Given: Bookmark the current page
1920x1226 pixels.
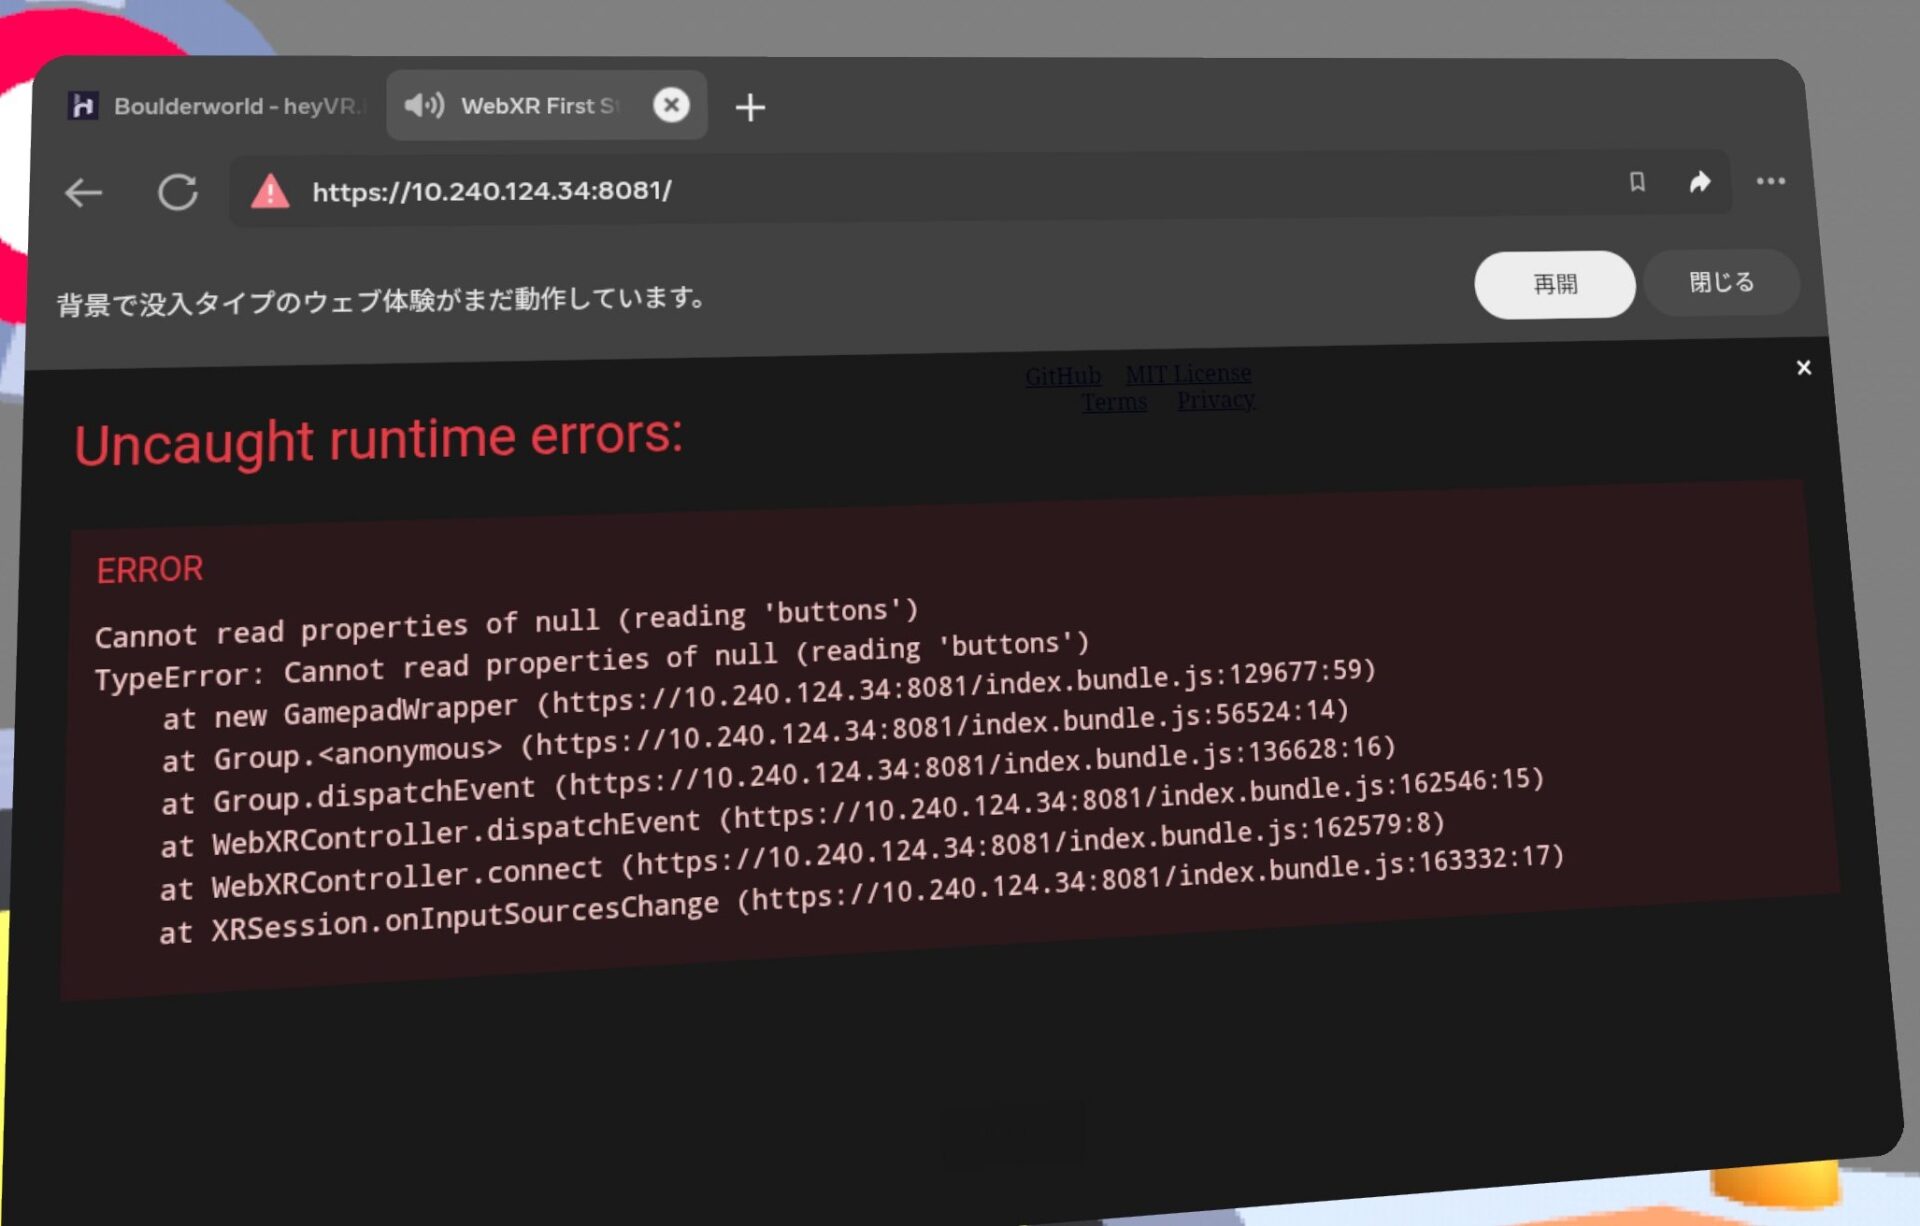Looking at the screenshot, I should click(1637, 182).
